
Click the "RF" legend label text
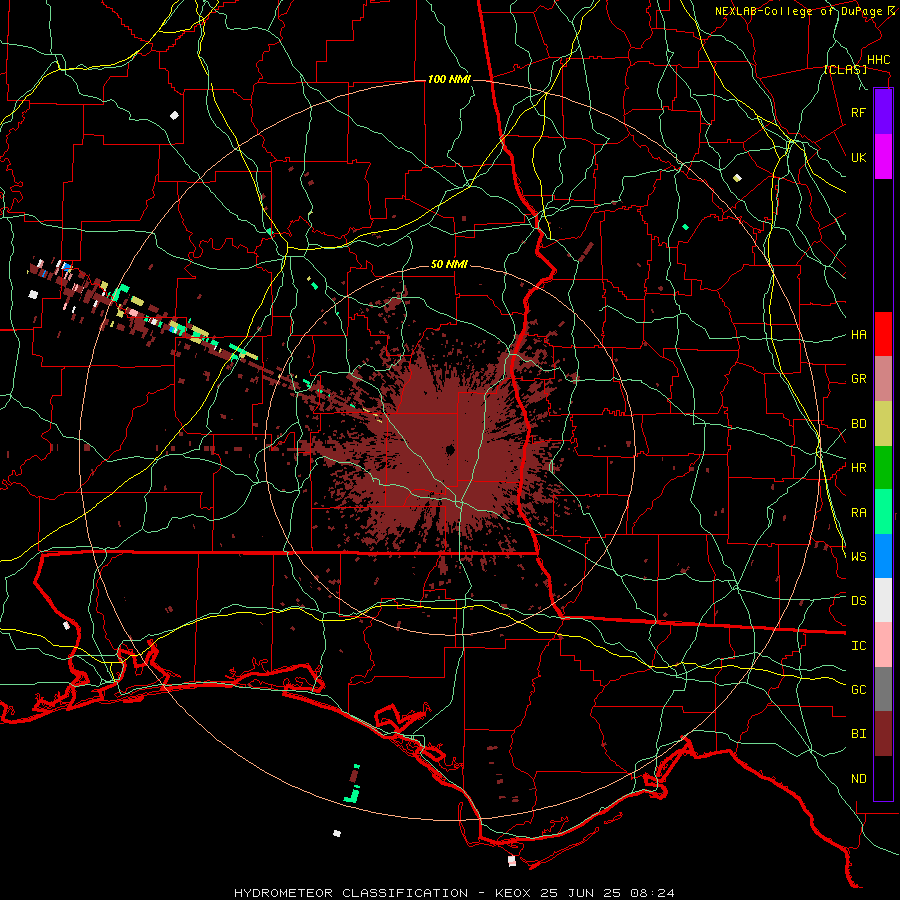click(x=858, y=112)
